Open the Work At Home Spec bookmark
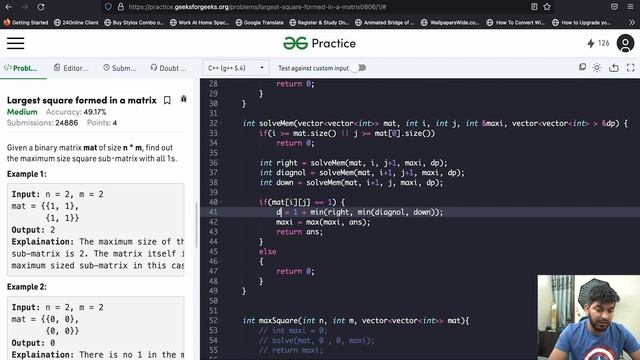Screen dimensions: 640x360 [200, 22]
